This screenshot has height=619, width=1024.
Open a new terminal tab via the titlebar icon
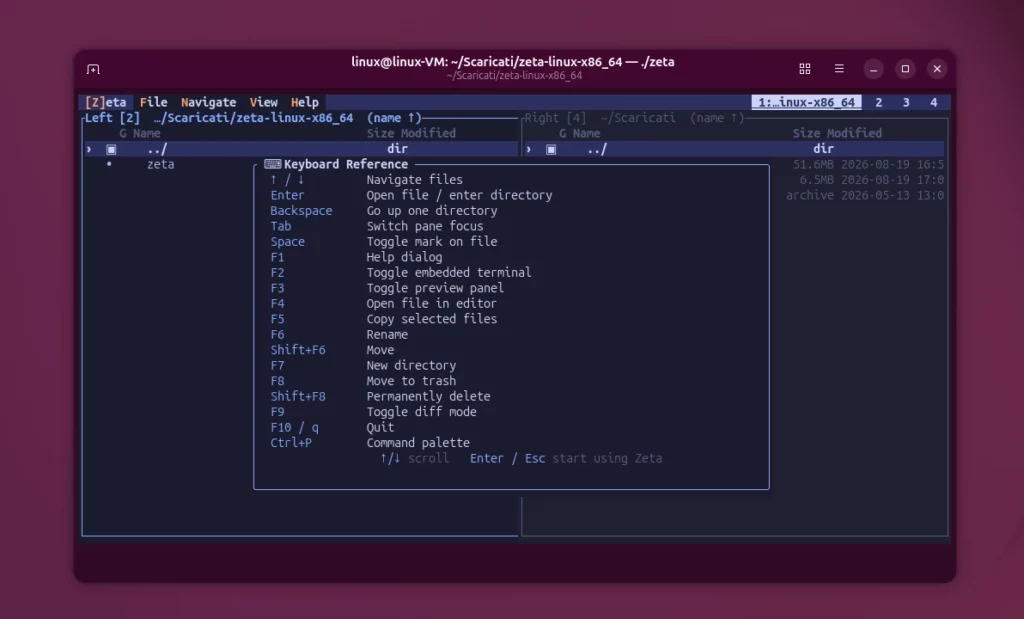(93, 69)
